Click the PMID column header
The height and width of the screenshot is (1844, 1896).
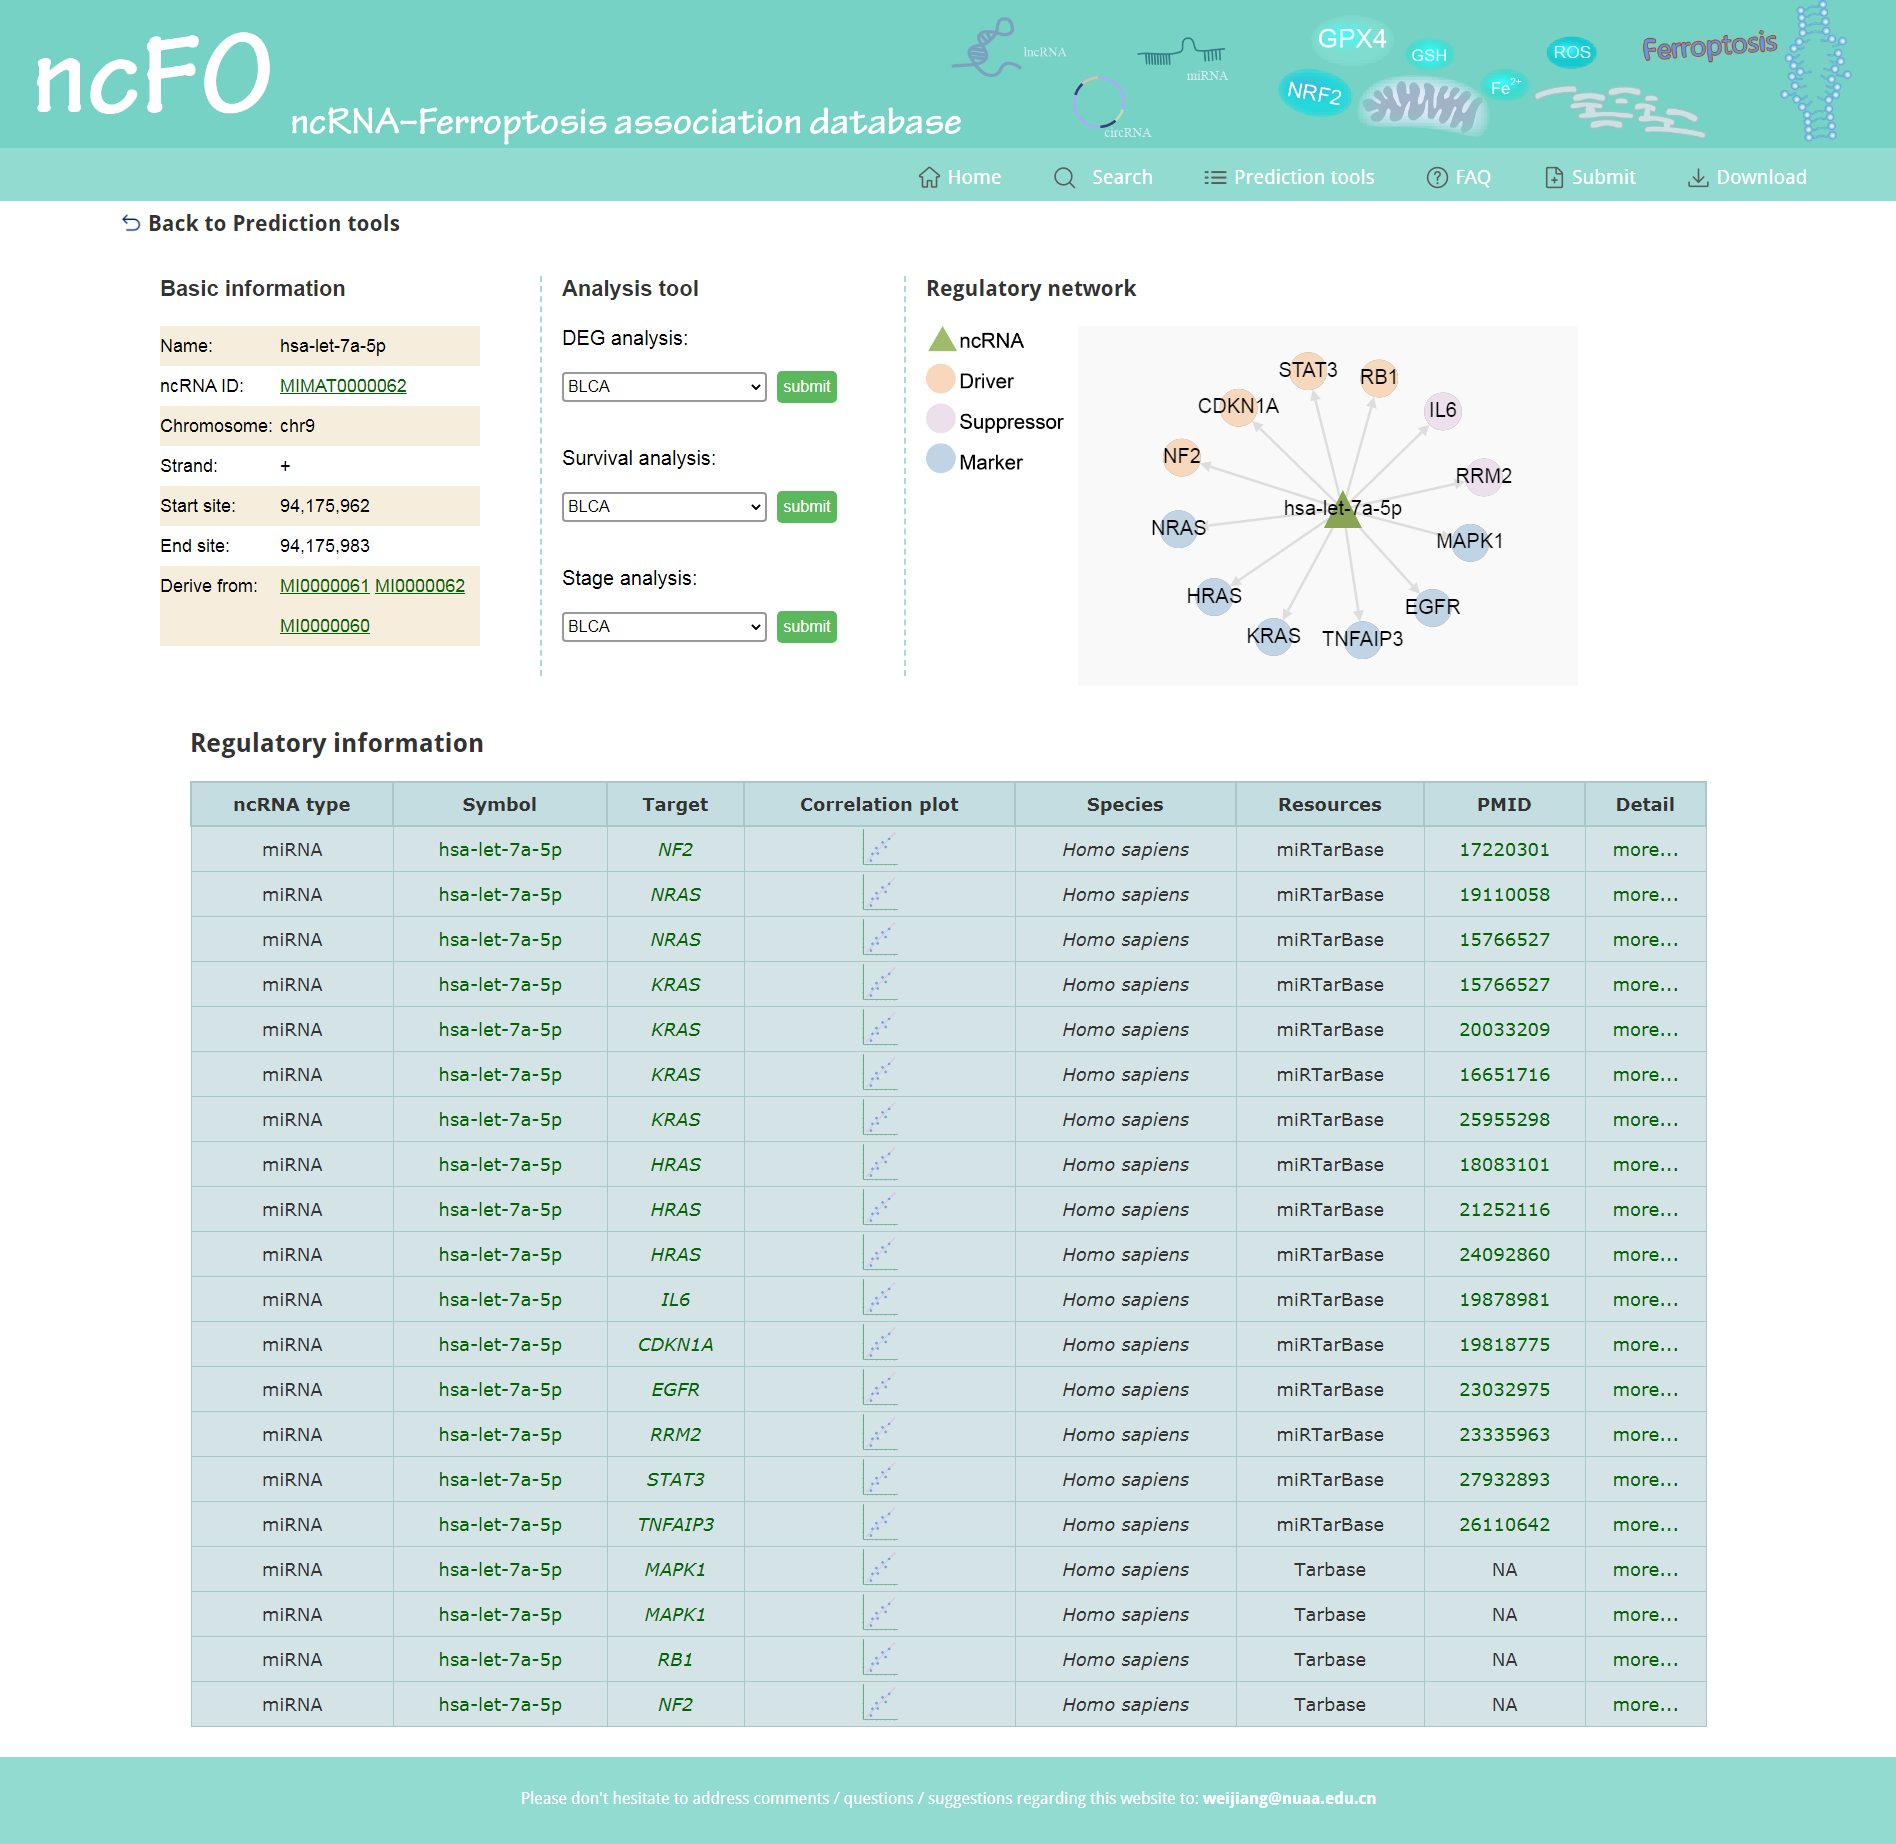tap(1504, 804)
